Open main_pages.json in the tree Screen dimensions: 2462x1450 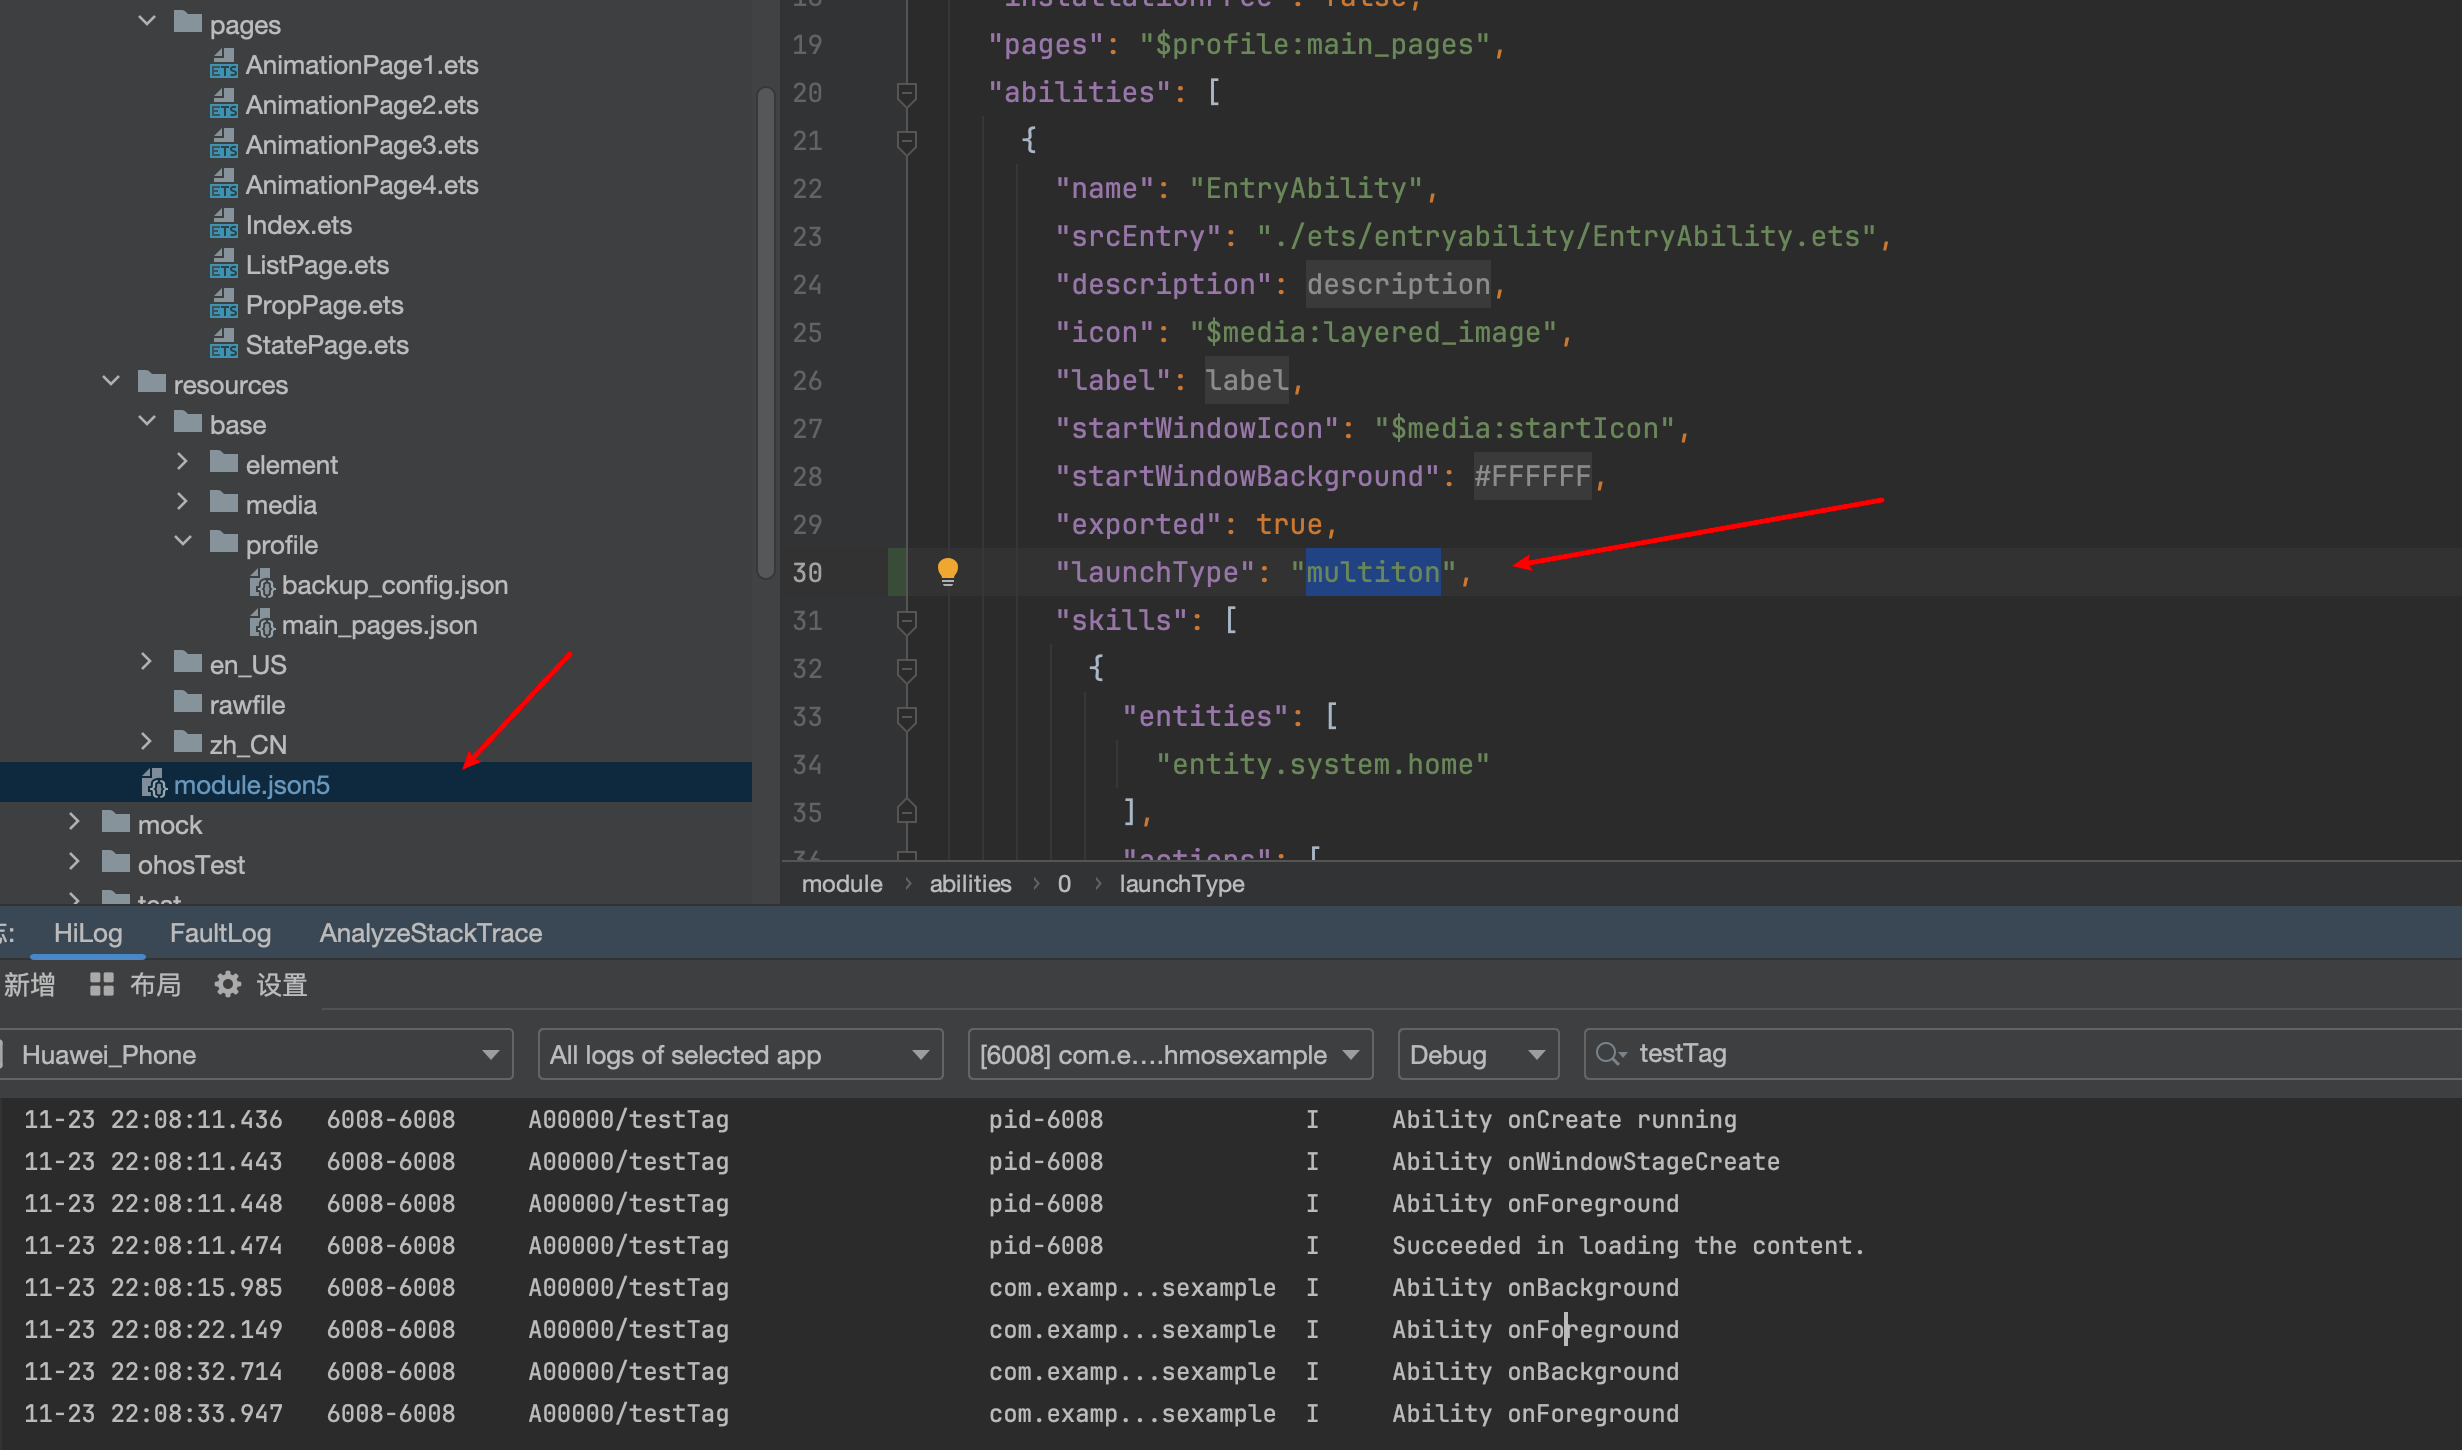click(379, 625)
